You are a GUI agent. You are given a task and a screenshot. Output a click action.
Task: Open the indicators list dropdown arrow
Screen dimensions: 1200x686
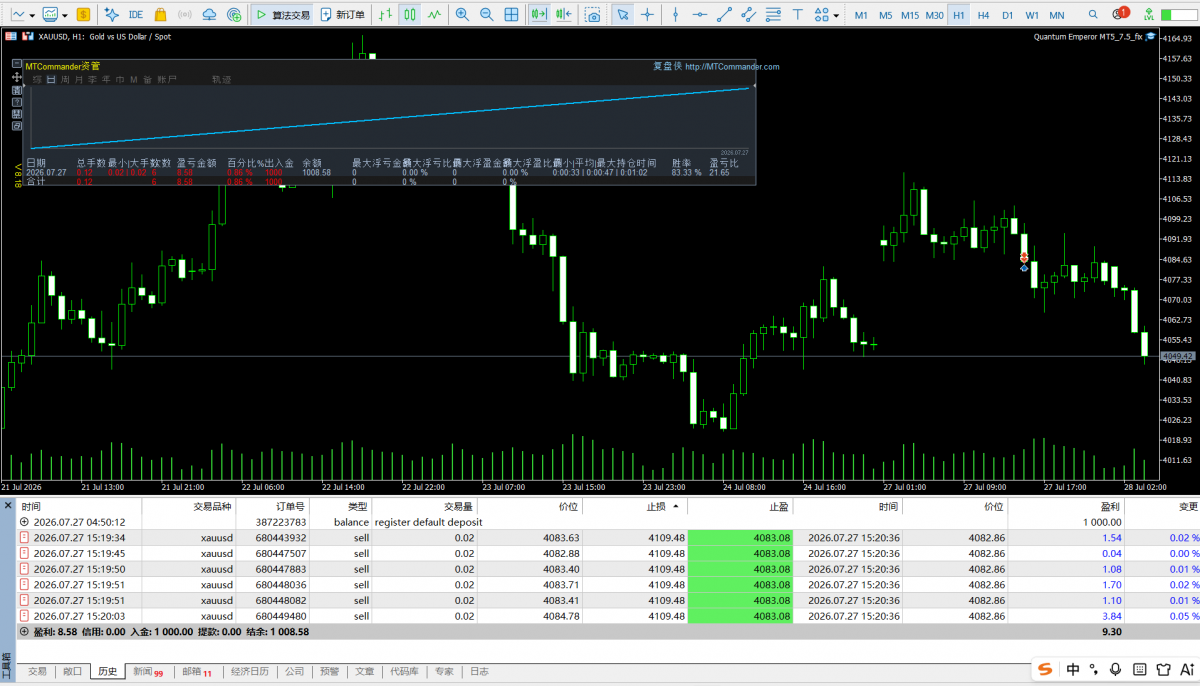(64, 15)
